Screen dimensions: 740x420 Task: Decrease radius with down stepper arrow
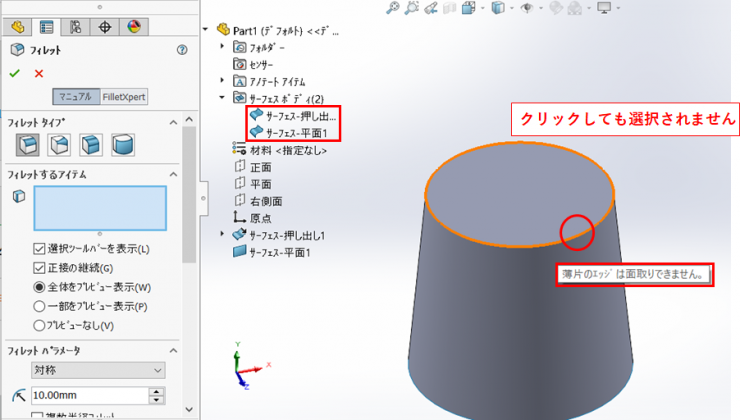pos(156,400)
